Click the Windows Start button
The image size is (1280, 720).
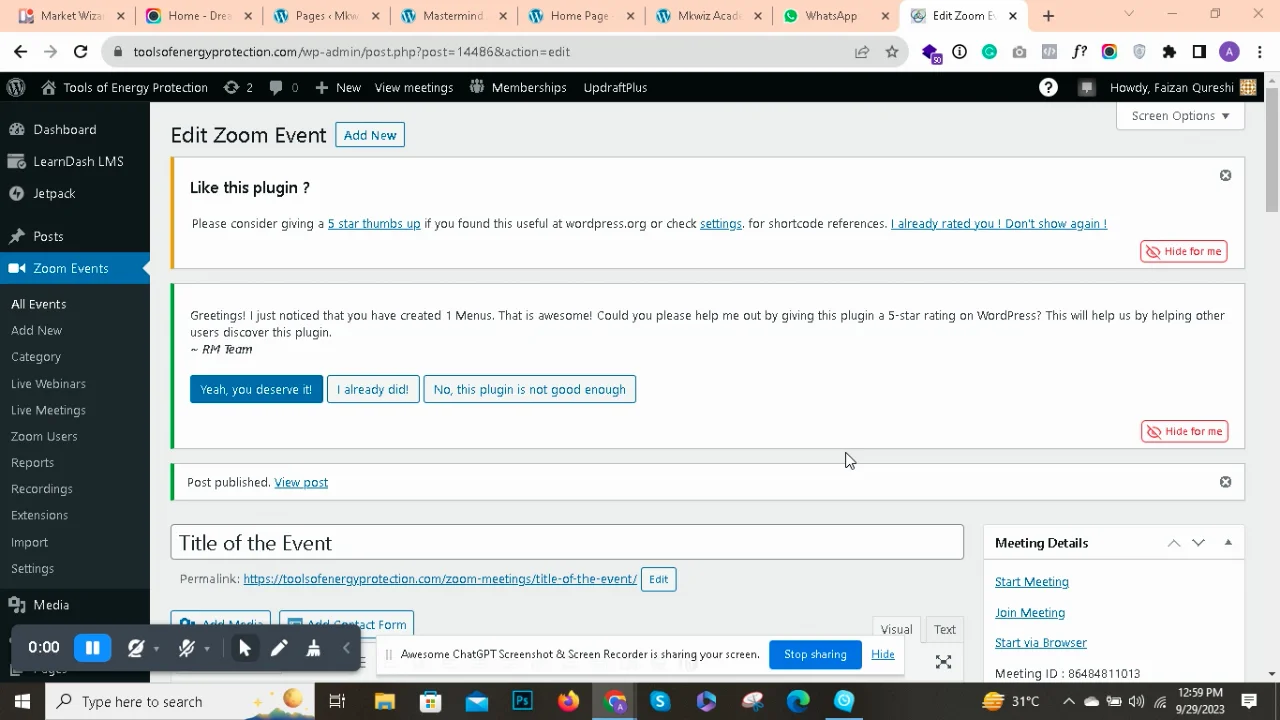(x=22, y=701)
